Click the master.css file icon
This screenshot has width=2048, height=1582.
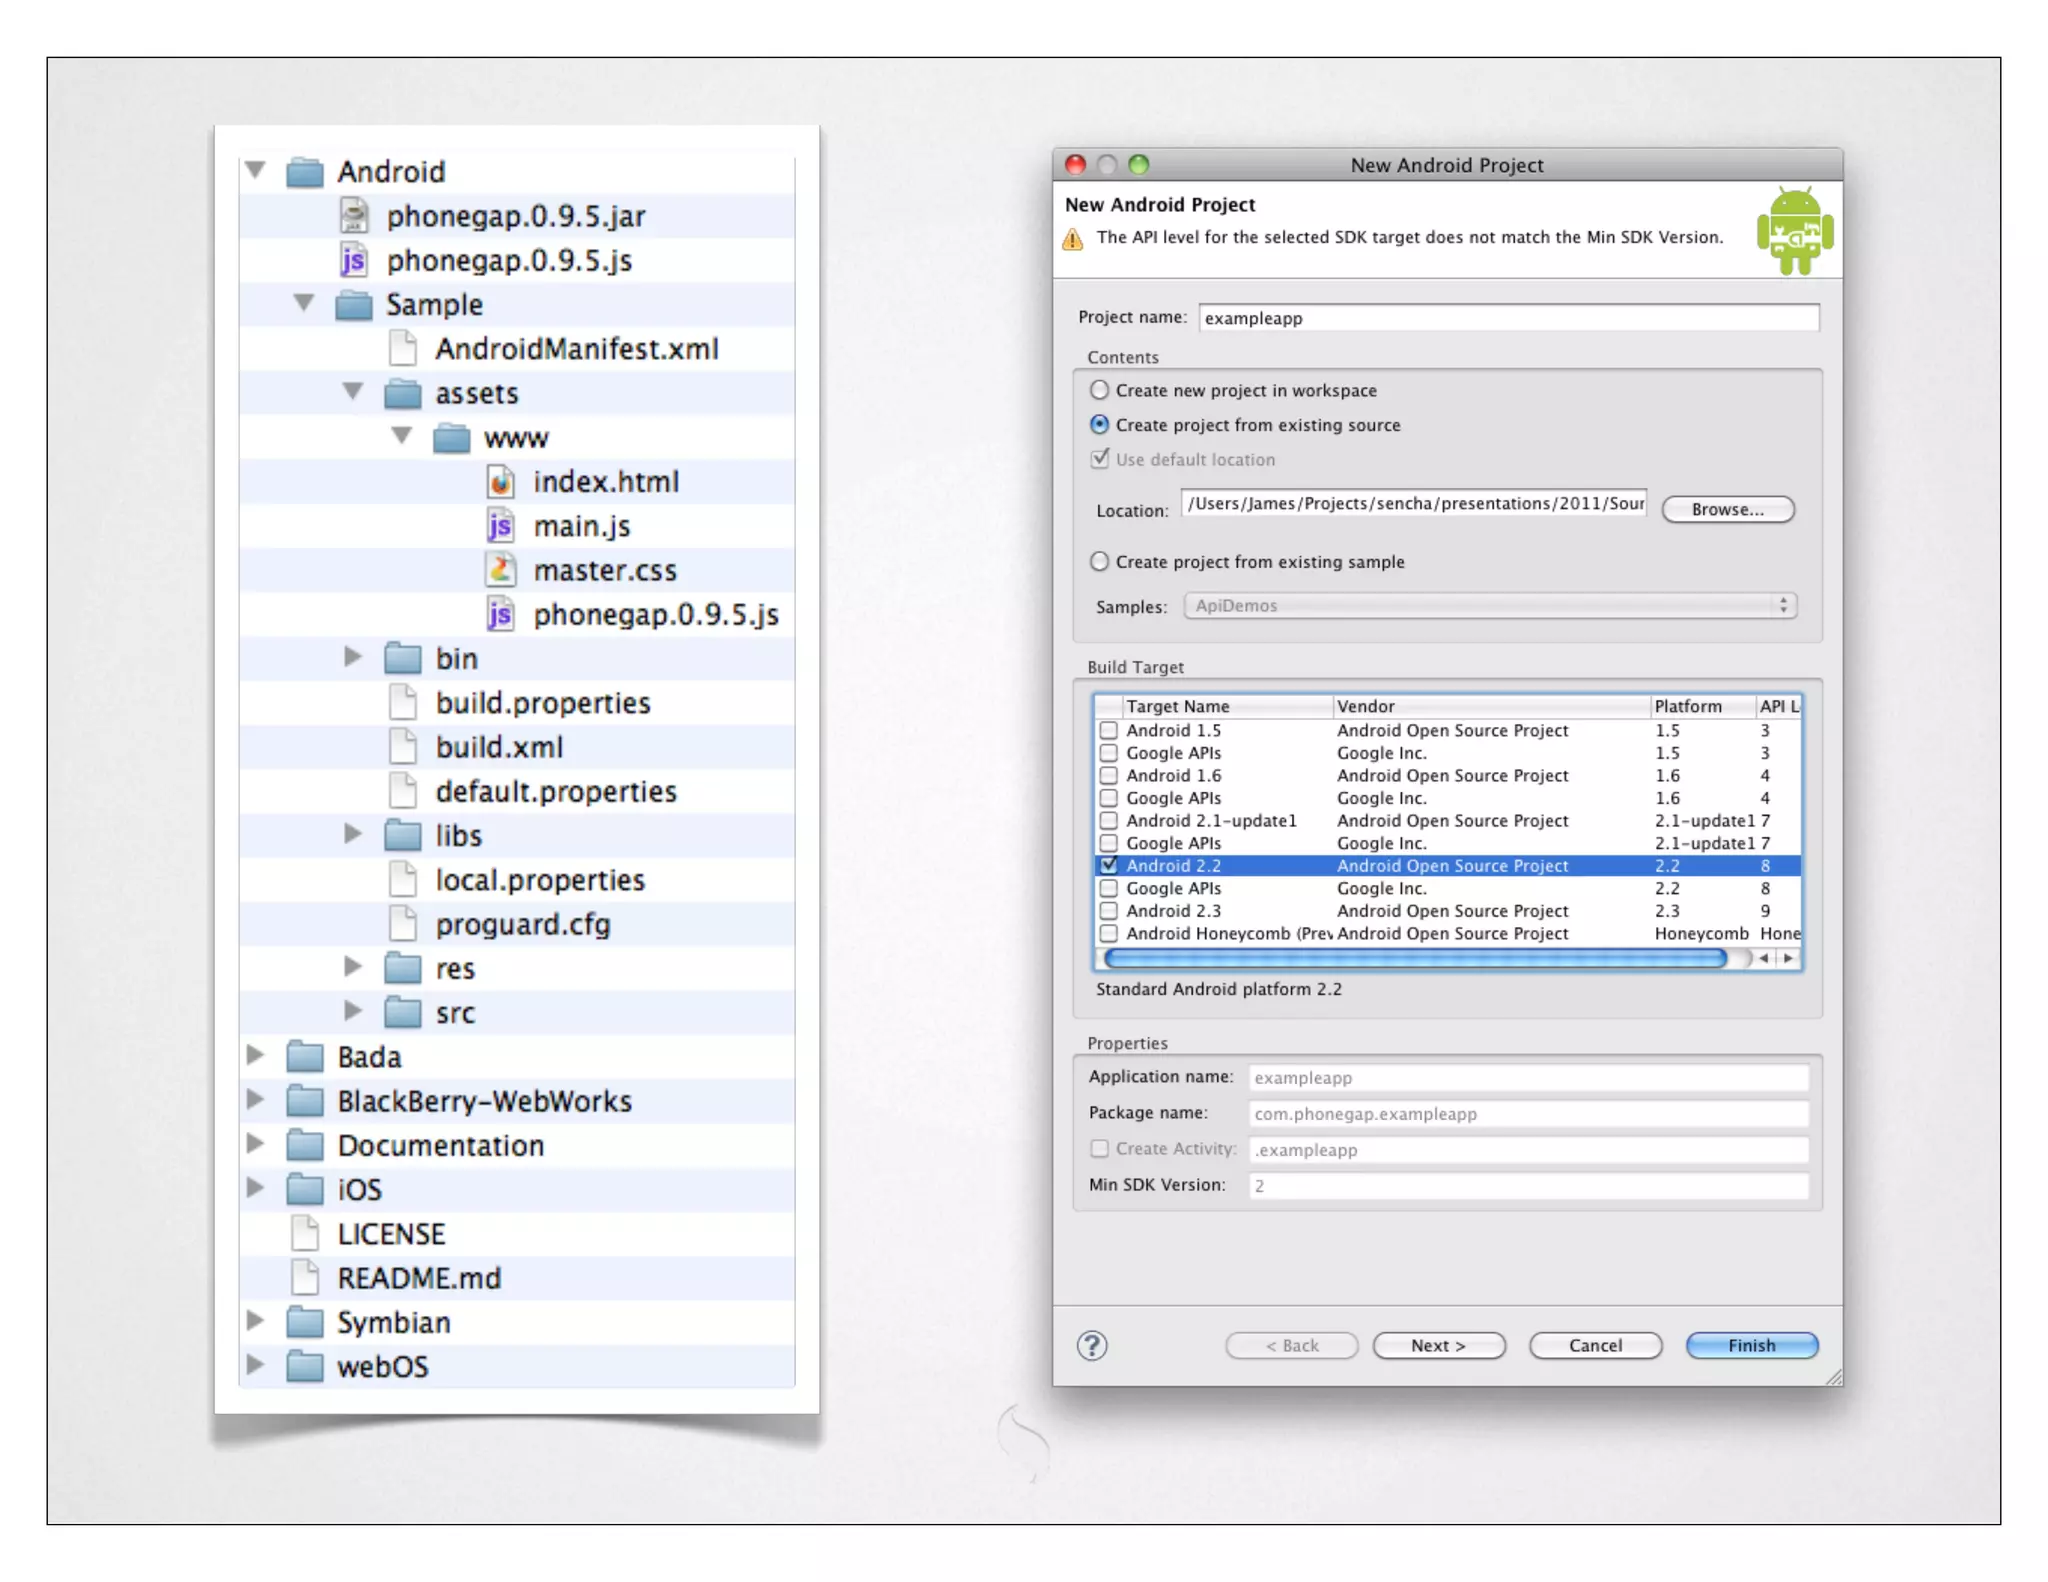pyautogui.click(x=500, y=570)
